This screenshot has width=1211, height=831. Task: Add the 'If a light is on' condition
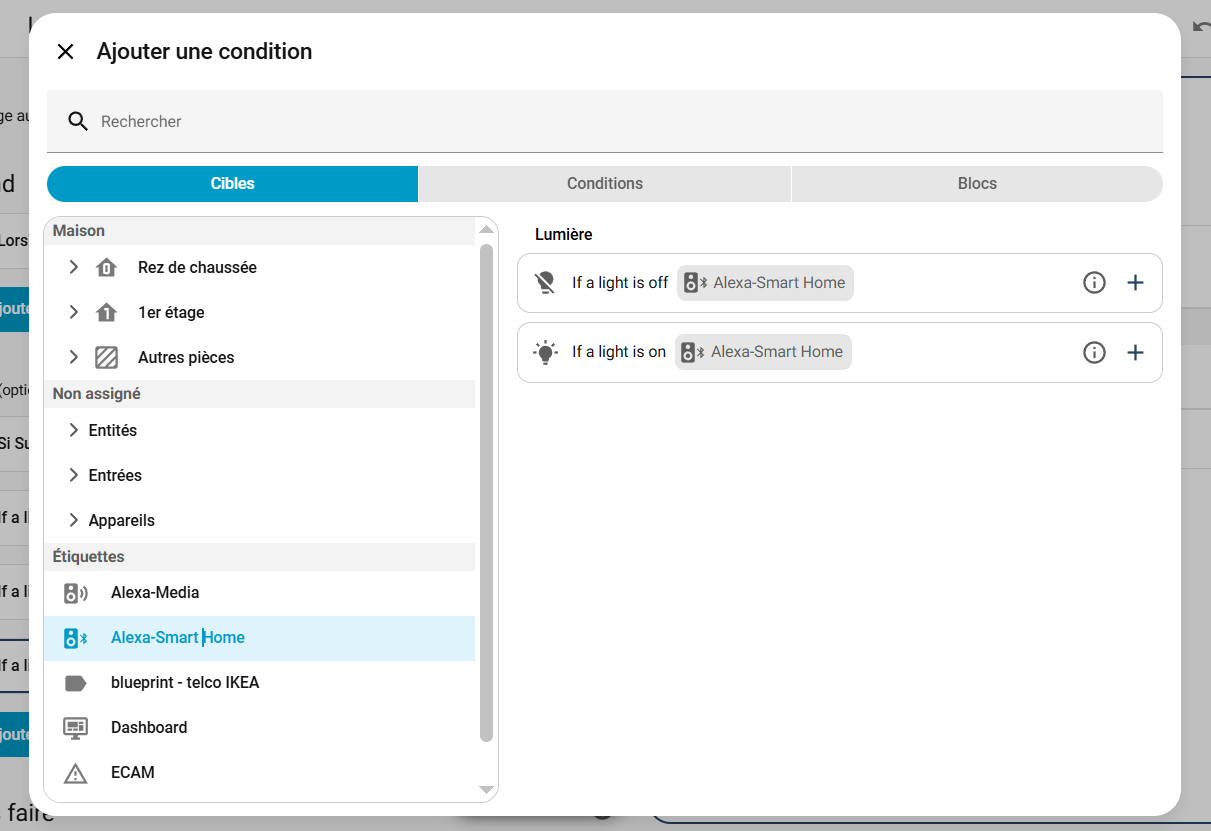pos(1135,352)
